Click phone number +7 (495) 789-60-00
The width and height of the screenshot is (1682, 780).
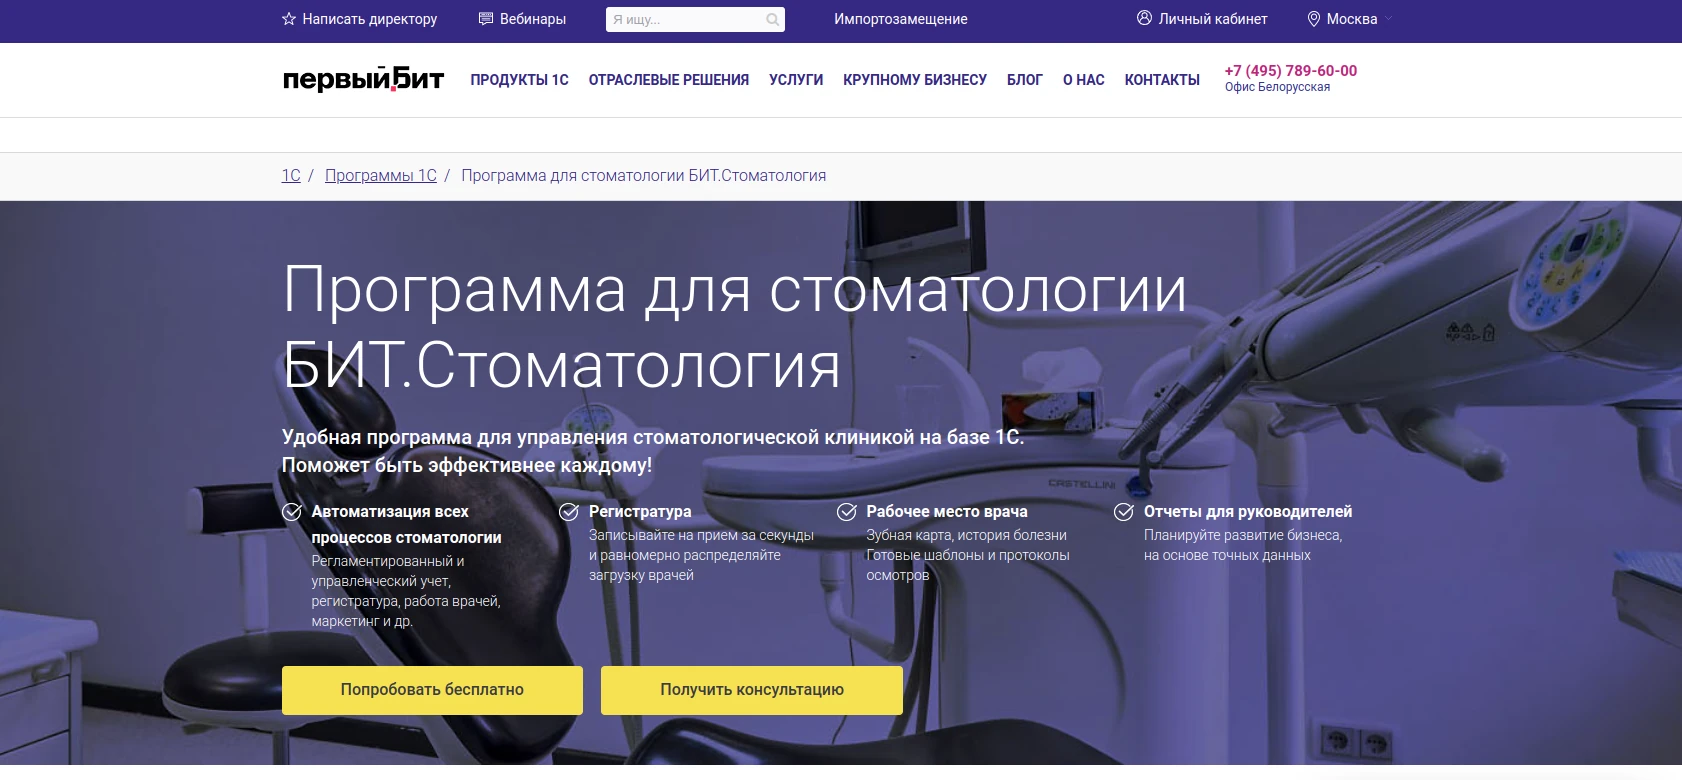tap(1291, 71)
